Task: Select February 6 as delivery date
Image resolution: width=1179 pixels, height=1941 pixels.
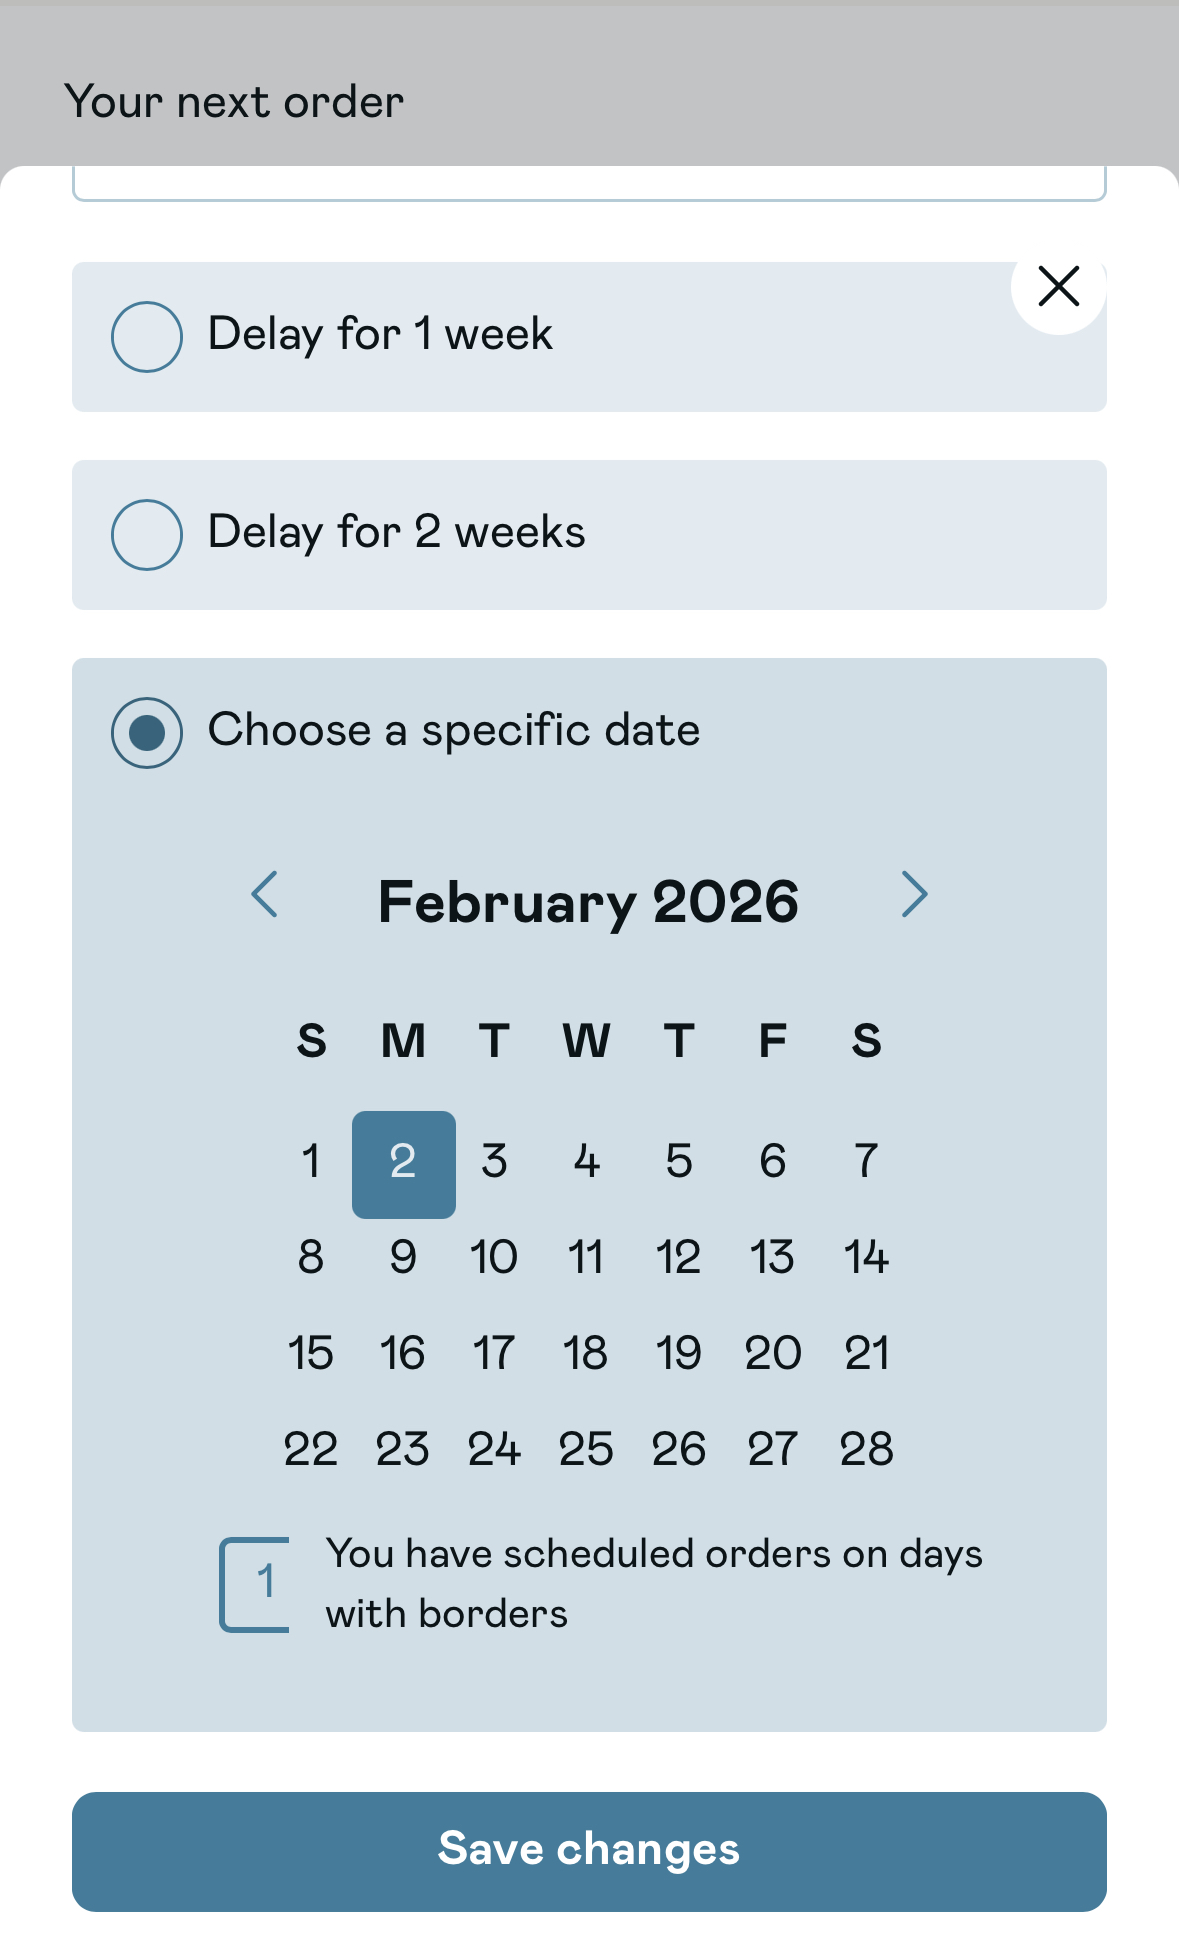Action: pos(773,1163)
